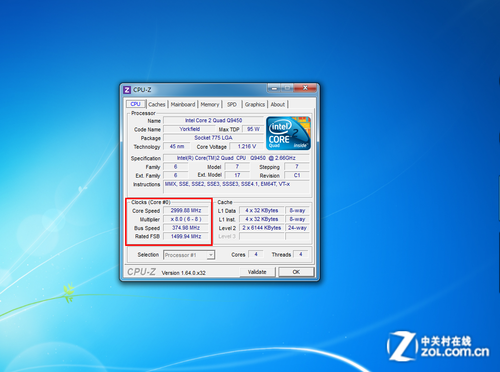Click the Level 2 value '2 x 6144 KBytes'
The image size is (500, 372).
pyautogui.click(x=262, y=228)
